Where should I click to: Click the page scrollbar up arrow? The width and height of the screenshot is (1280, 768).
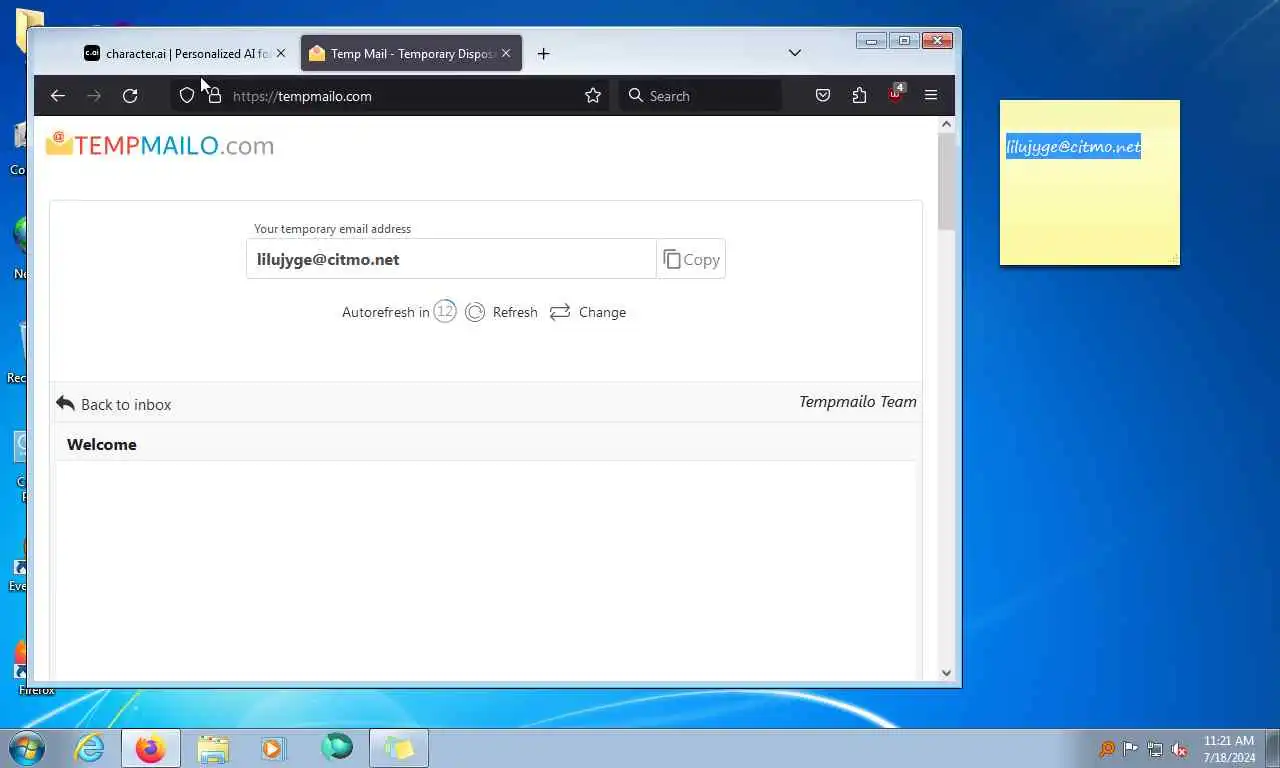click(947, 125)
